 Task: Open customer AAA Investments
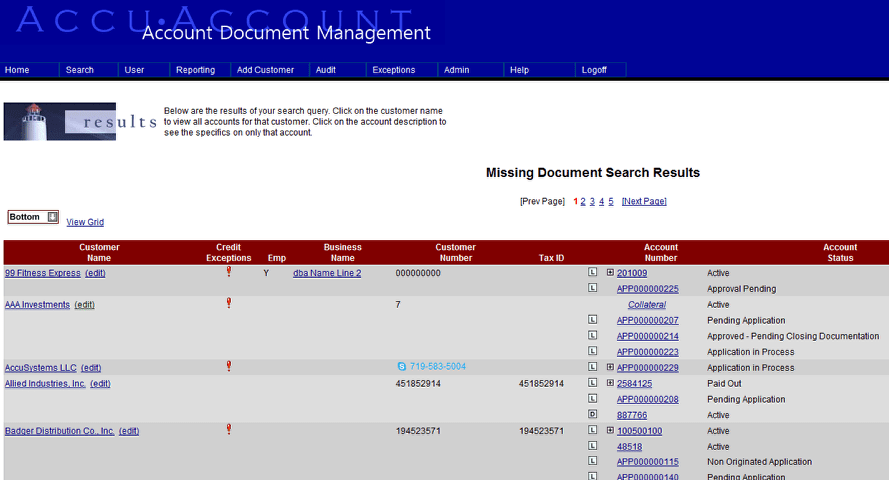(37, 305)
